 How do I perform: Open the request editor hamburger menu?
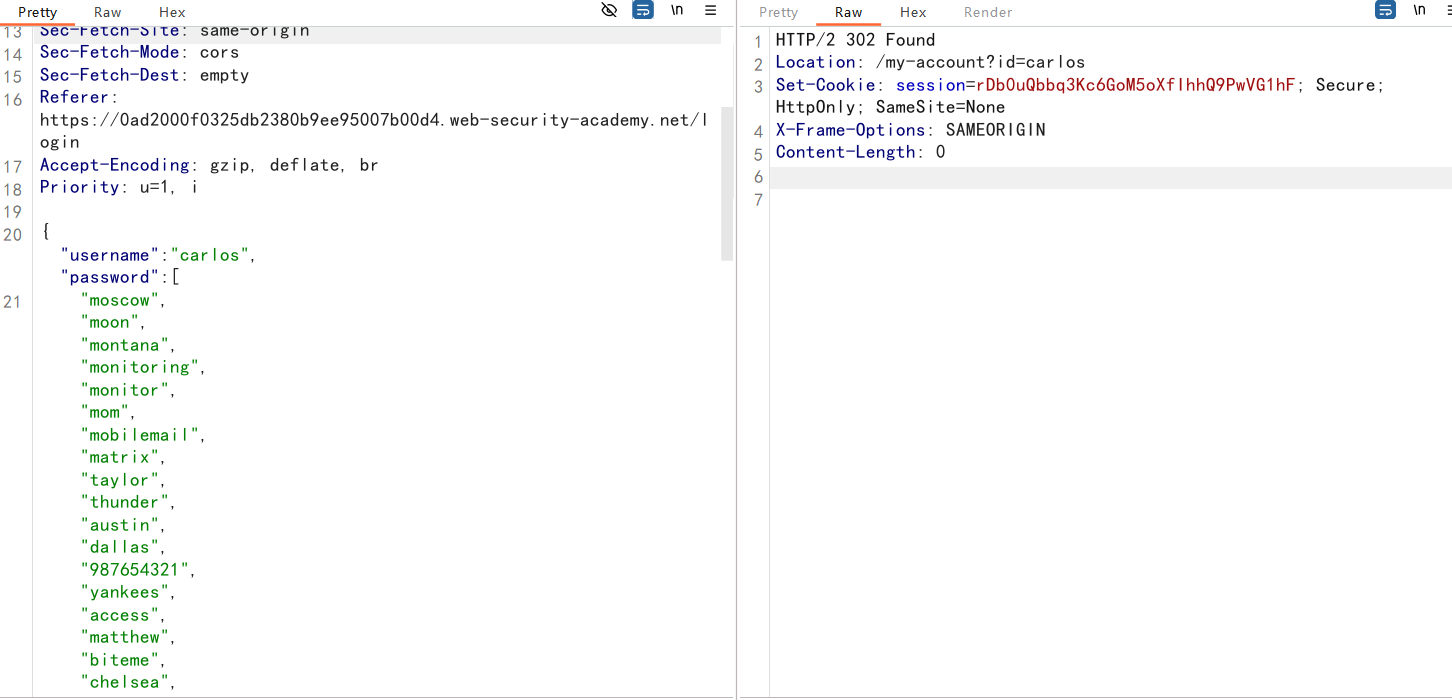pos(711,10)
